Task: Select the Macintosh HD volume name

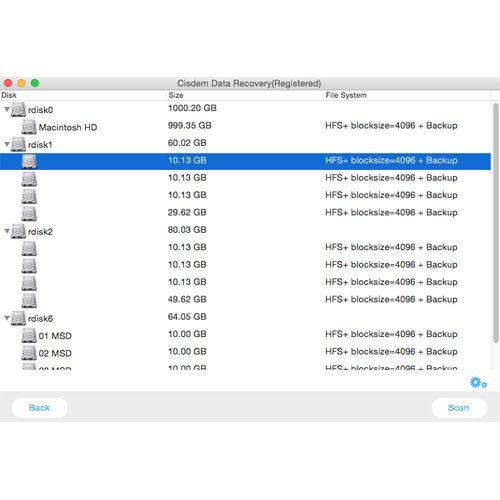Action: (68, 127)
